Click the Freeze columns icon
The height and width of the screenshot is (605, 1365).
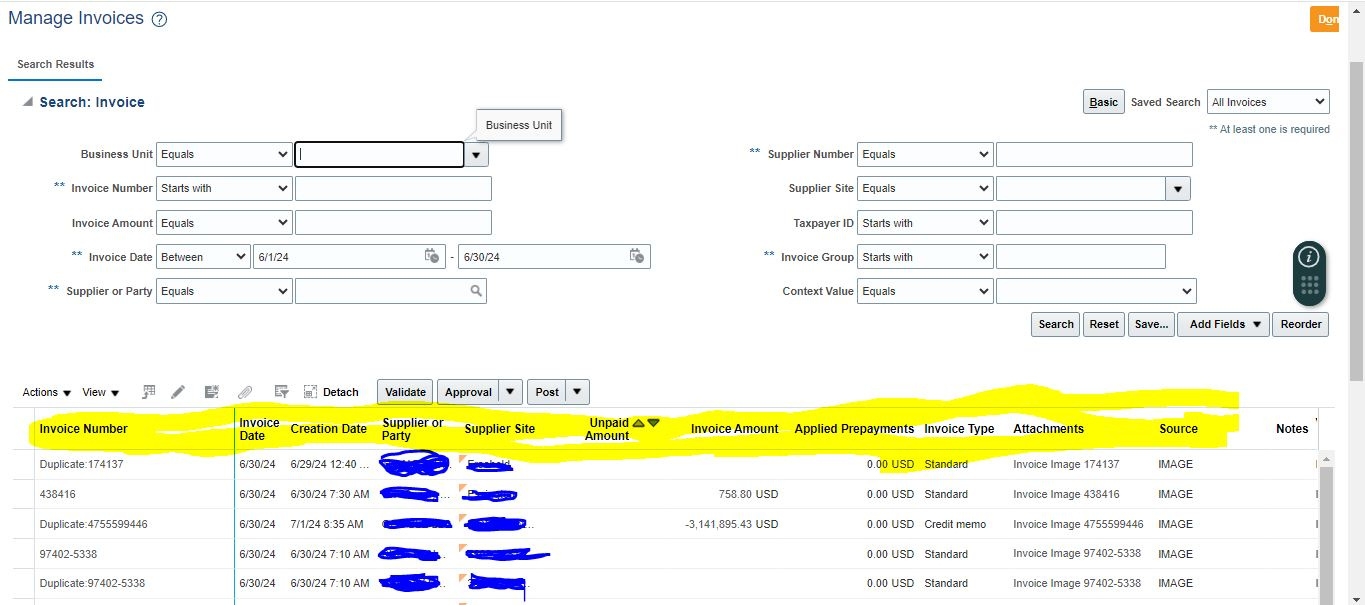click(x=312, y=391)
